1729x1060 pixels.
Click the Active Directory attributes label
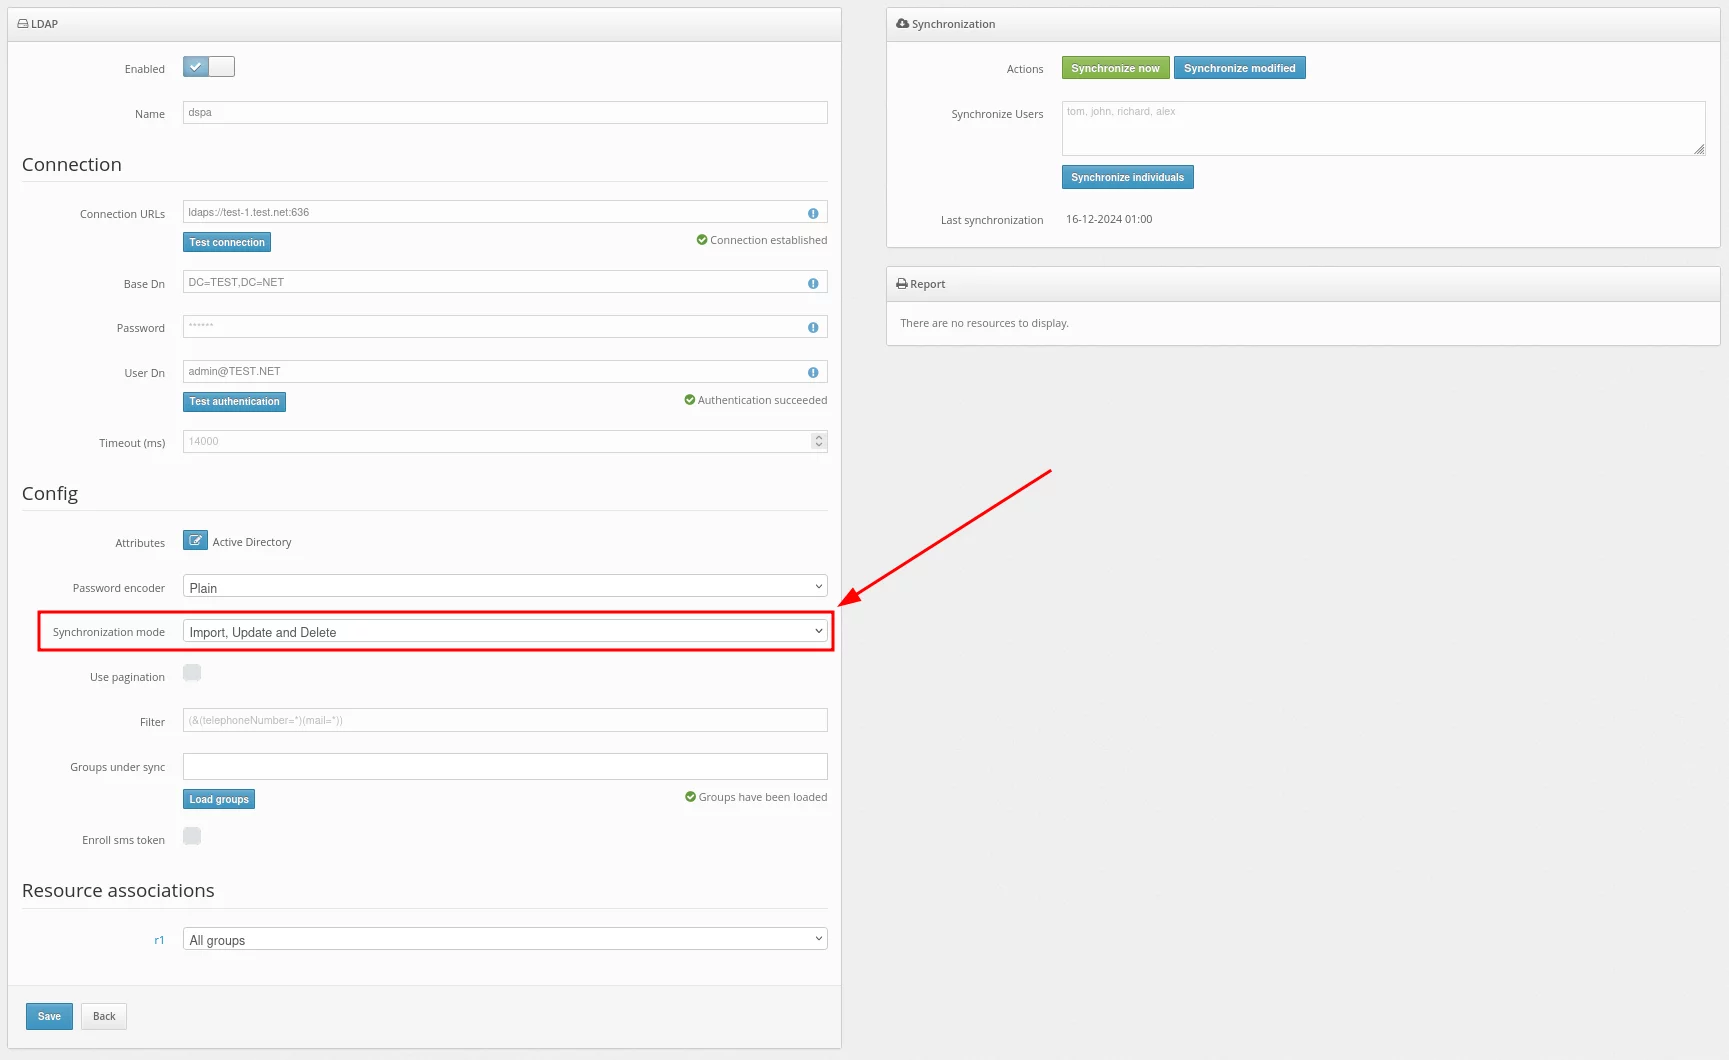tap(252, 542)
